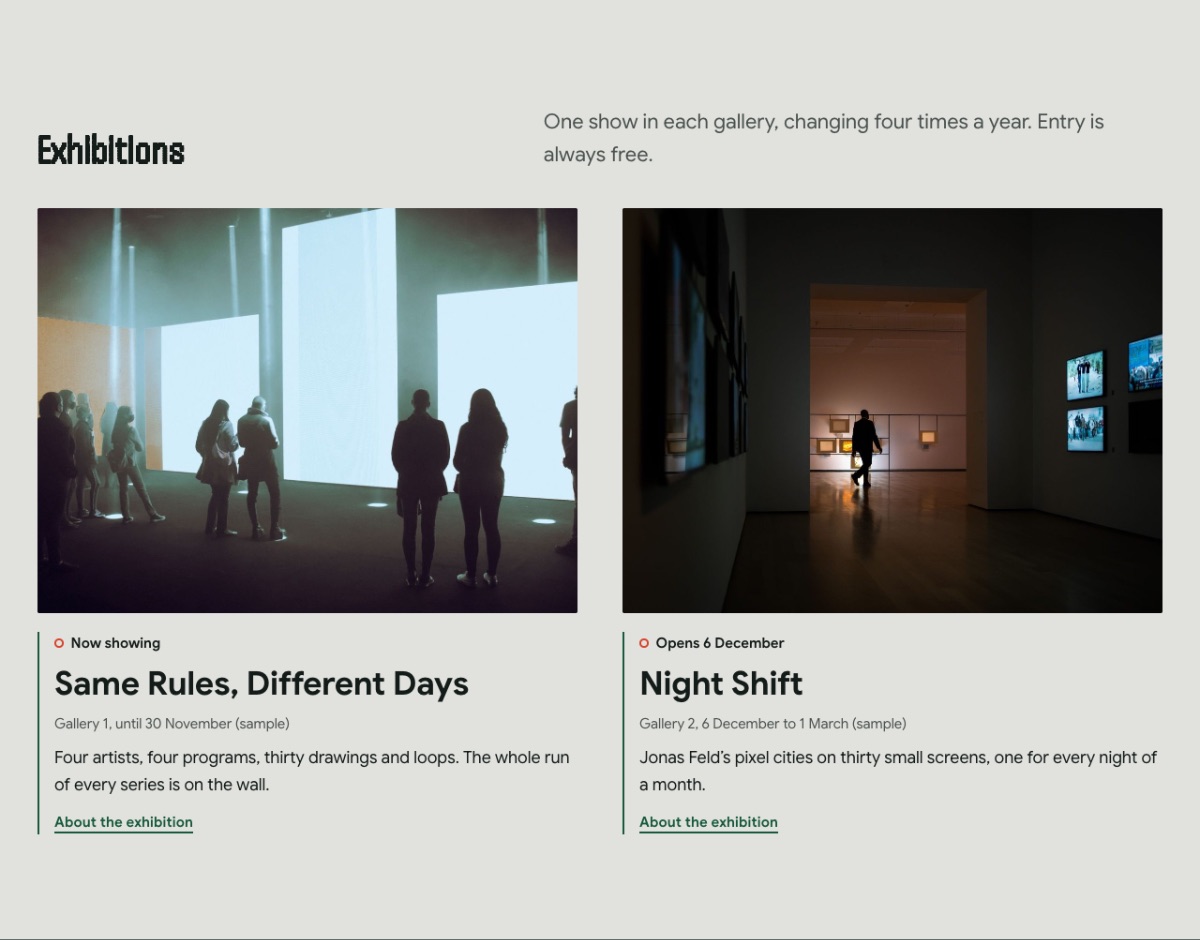Click the Same Rules, Different Days title
This screenshot has width=1200, height=940.
pyautogui.click(x=261, y=684)
